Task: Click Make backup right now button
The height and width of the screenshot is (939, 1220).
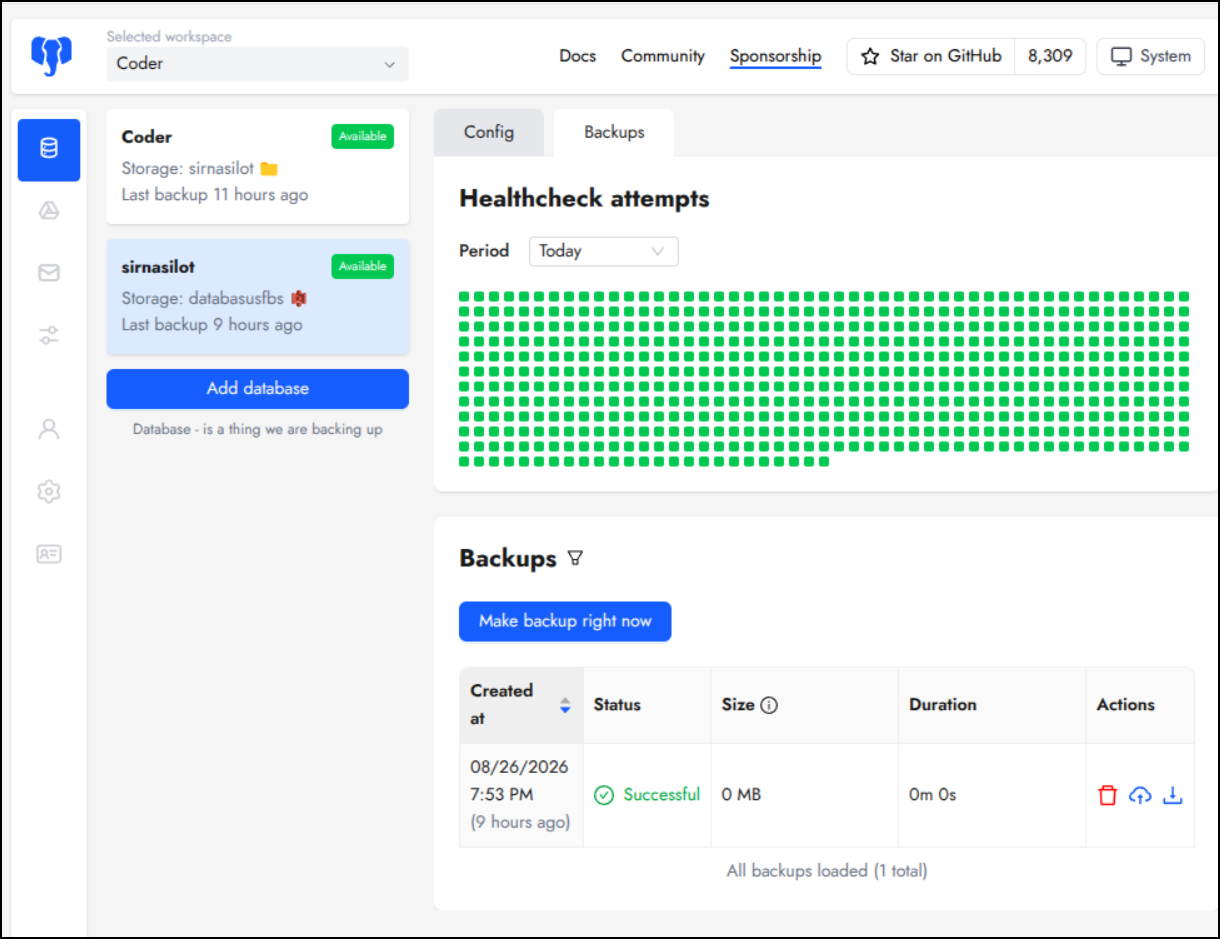Action: pos(565,621)
